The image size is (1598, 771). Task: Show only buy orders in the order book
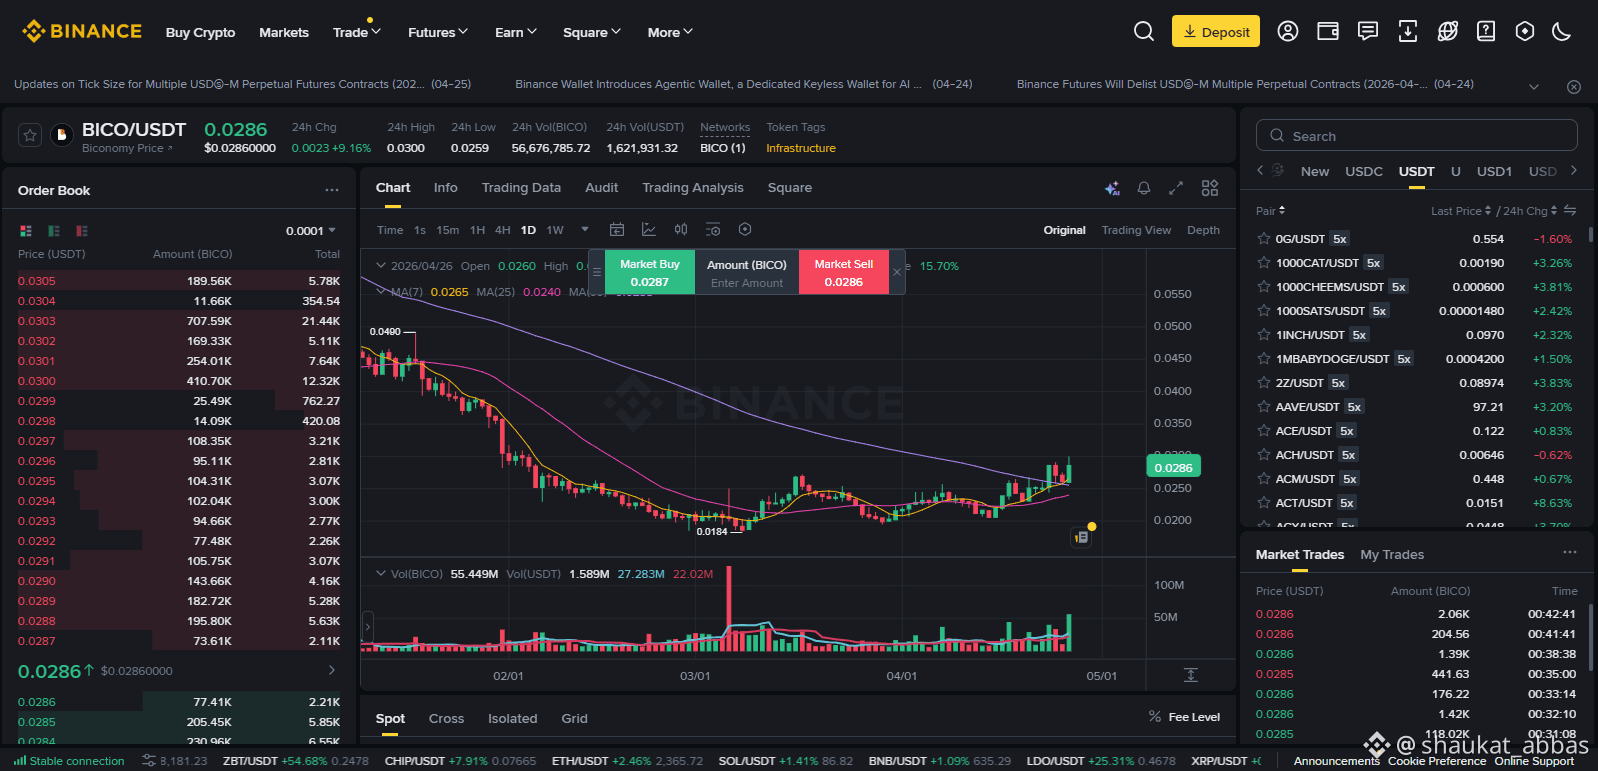tap(54, 231)
